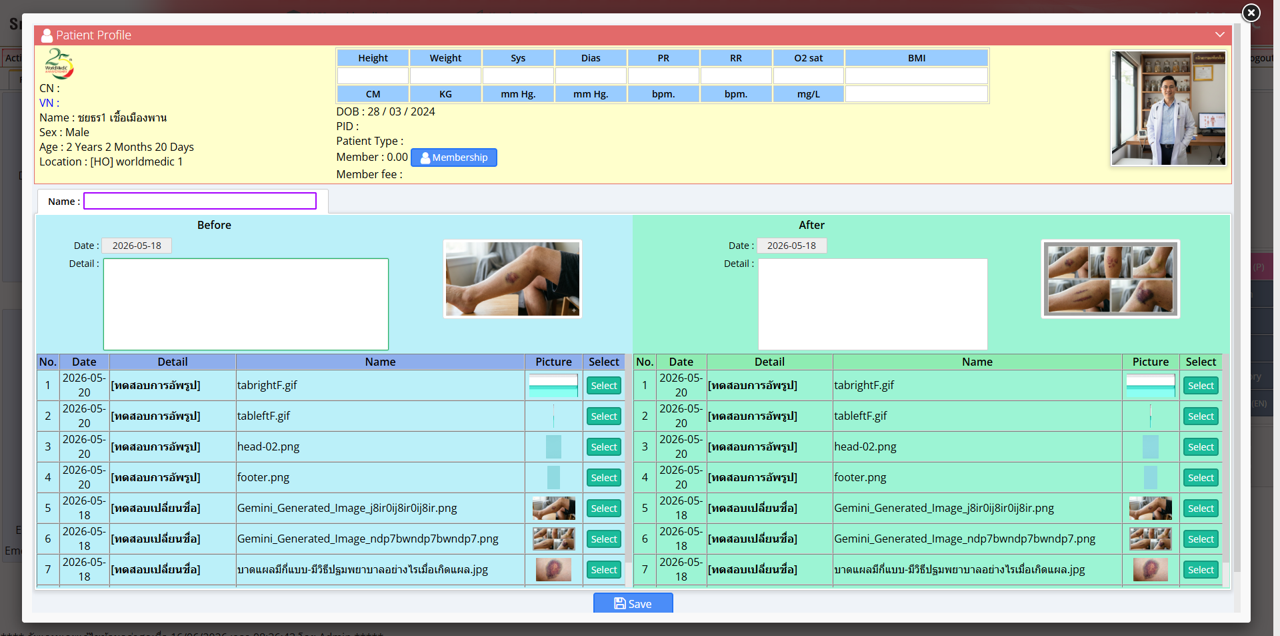Viewport: 1280px width, 636px height.
Task: Open tabrightF.gif picture thumbnail in After table
Action: (x=1150, y=385)
